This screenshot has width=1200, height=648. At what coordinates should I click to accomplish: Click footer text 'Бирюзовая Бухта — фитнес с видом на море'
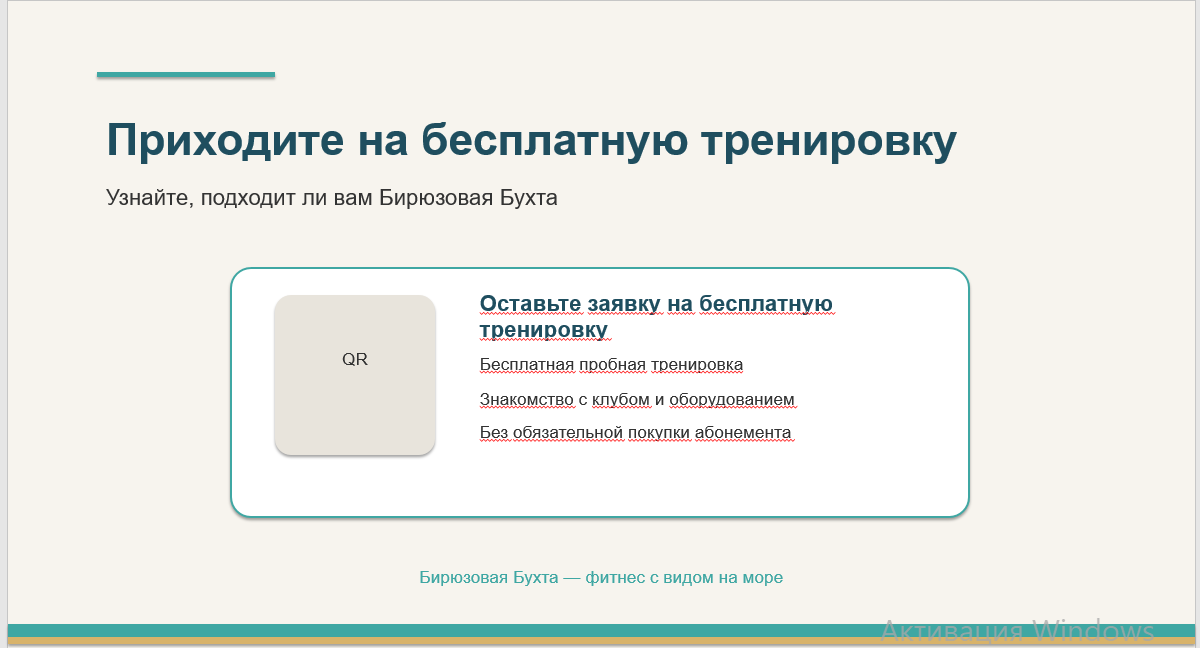601,577
